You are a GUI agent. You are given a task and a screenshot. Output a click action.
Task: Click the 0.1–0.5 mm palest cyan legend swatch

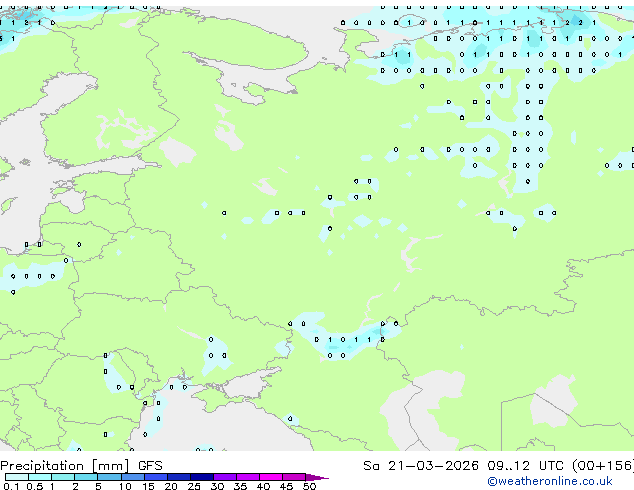click(x=17, y=477)
